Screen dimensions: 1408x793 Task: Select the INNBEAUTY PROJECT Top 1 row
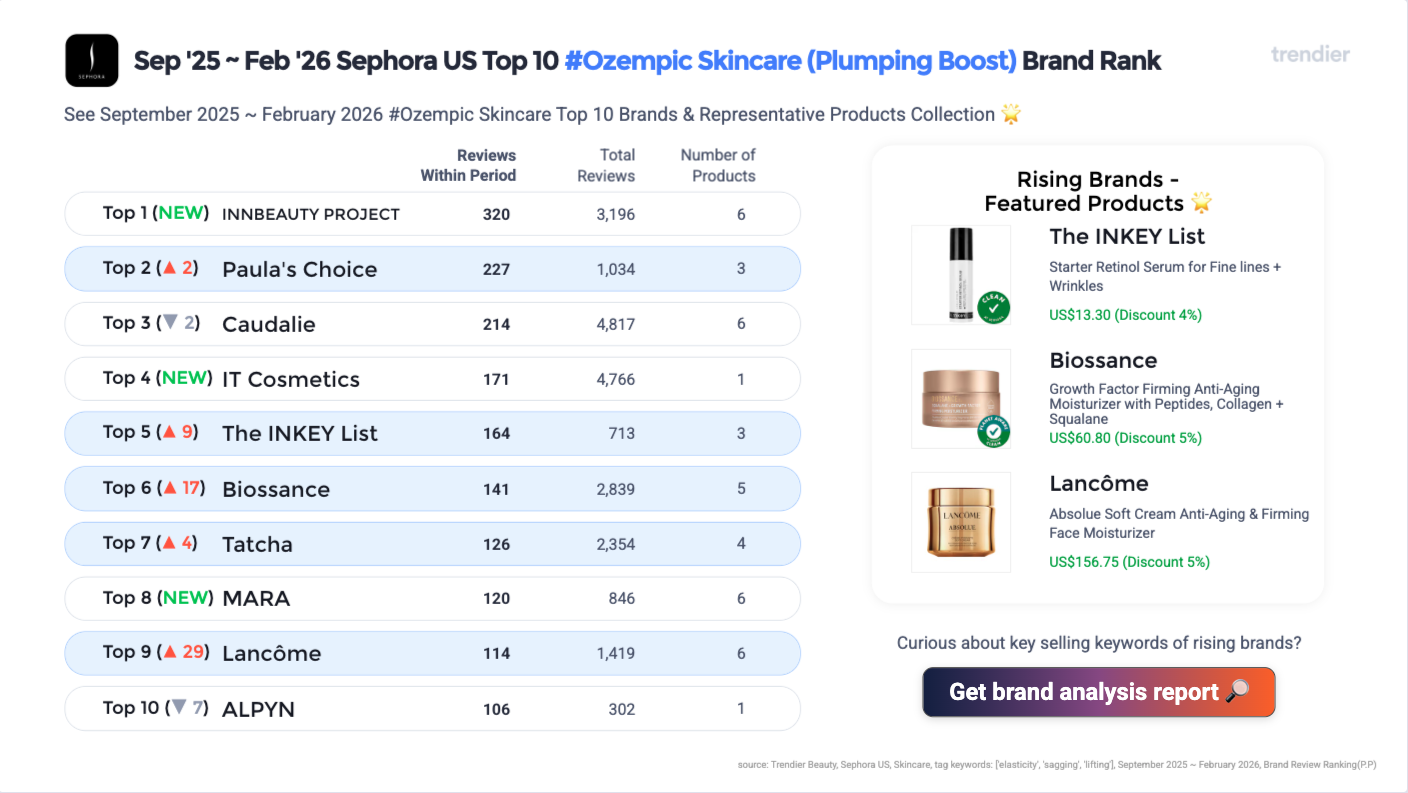click(432, 214)
